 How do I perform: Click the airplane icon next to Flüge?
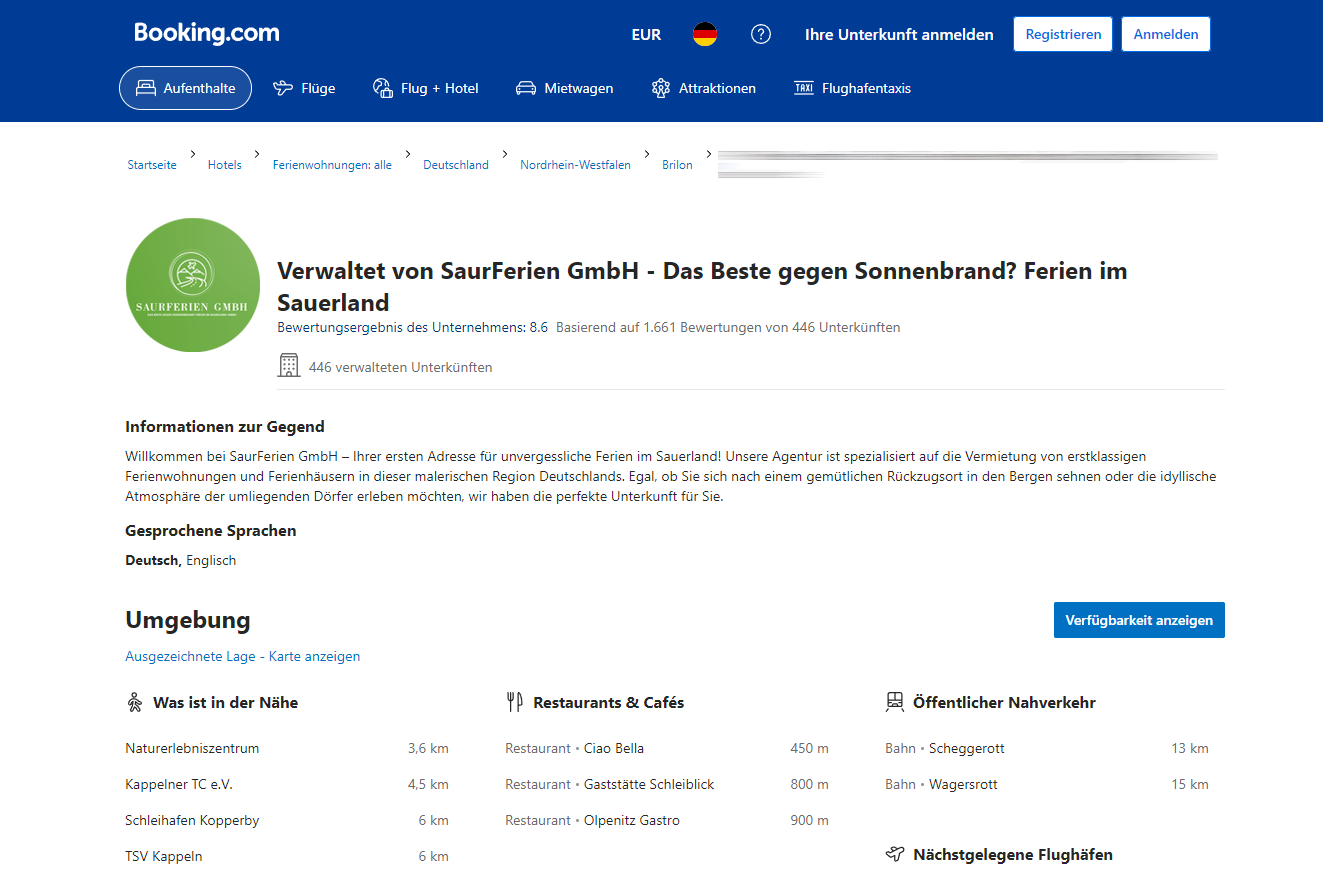283,88
